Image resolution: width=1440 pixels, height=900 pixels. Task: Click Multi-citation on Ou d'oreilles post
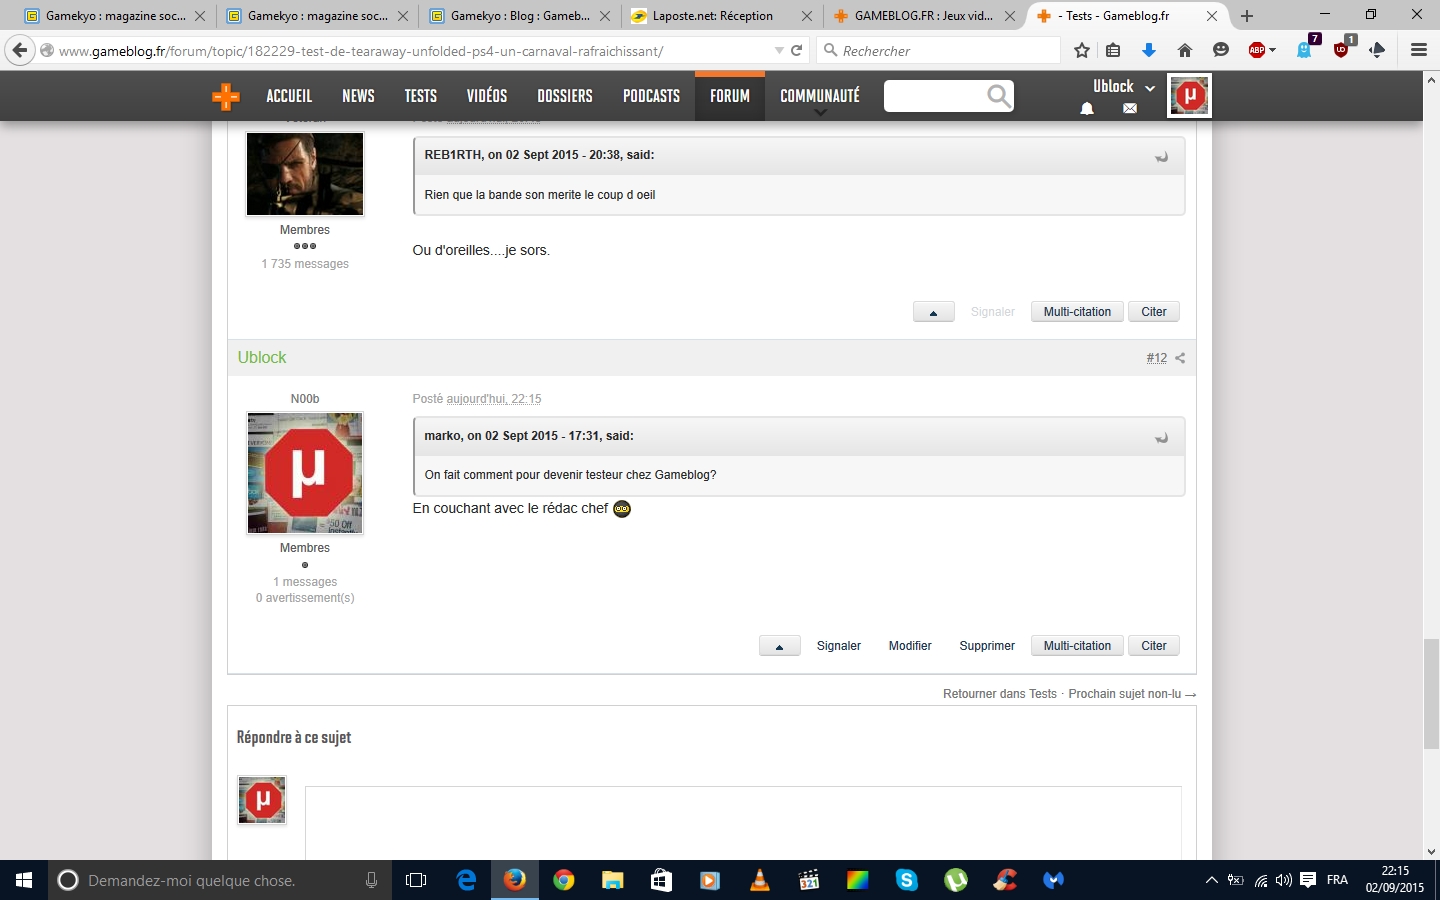click(1077, 312)
